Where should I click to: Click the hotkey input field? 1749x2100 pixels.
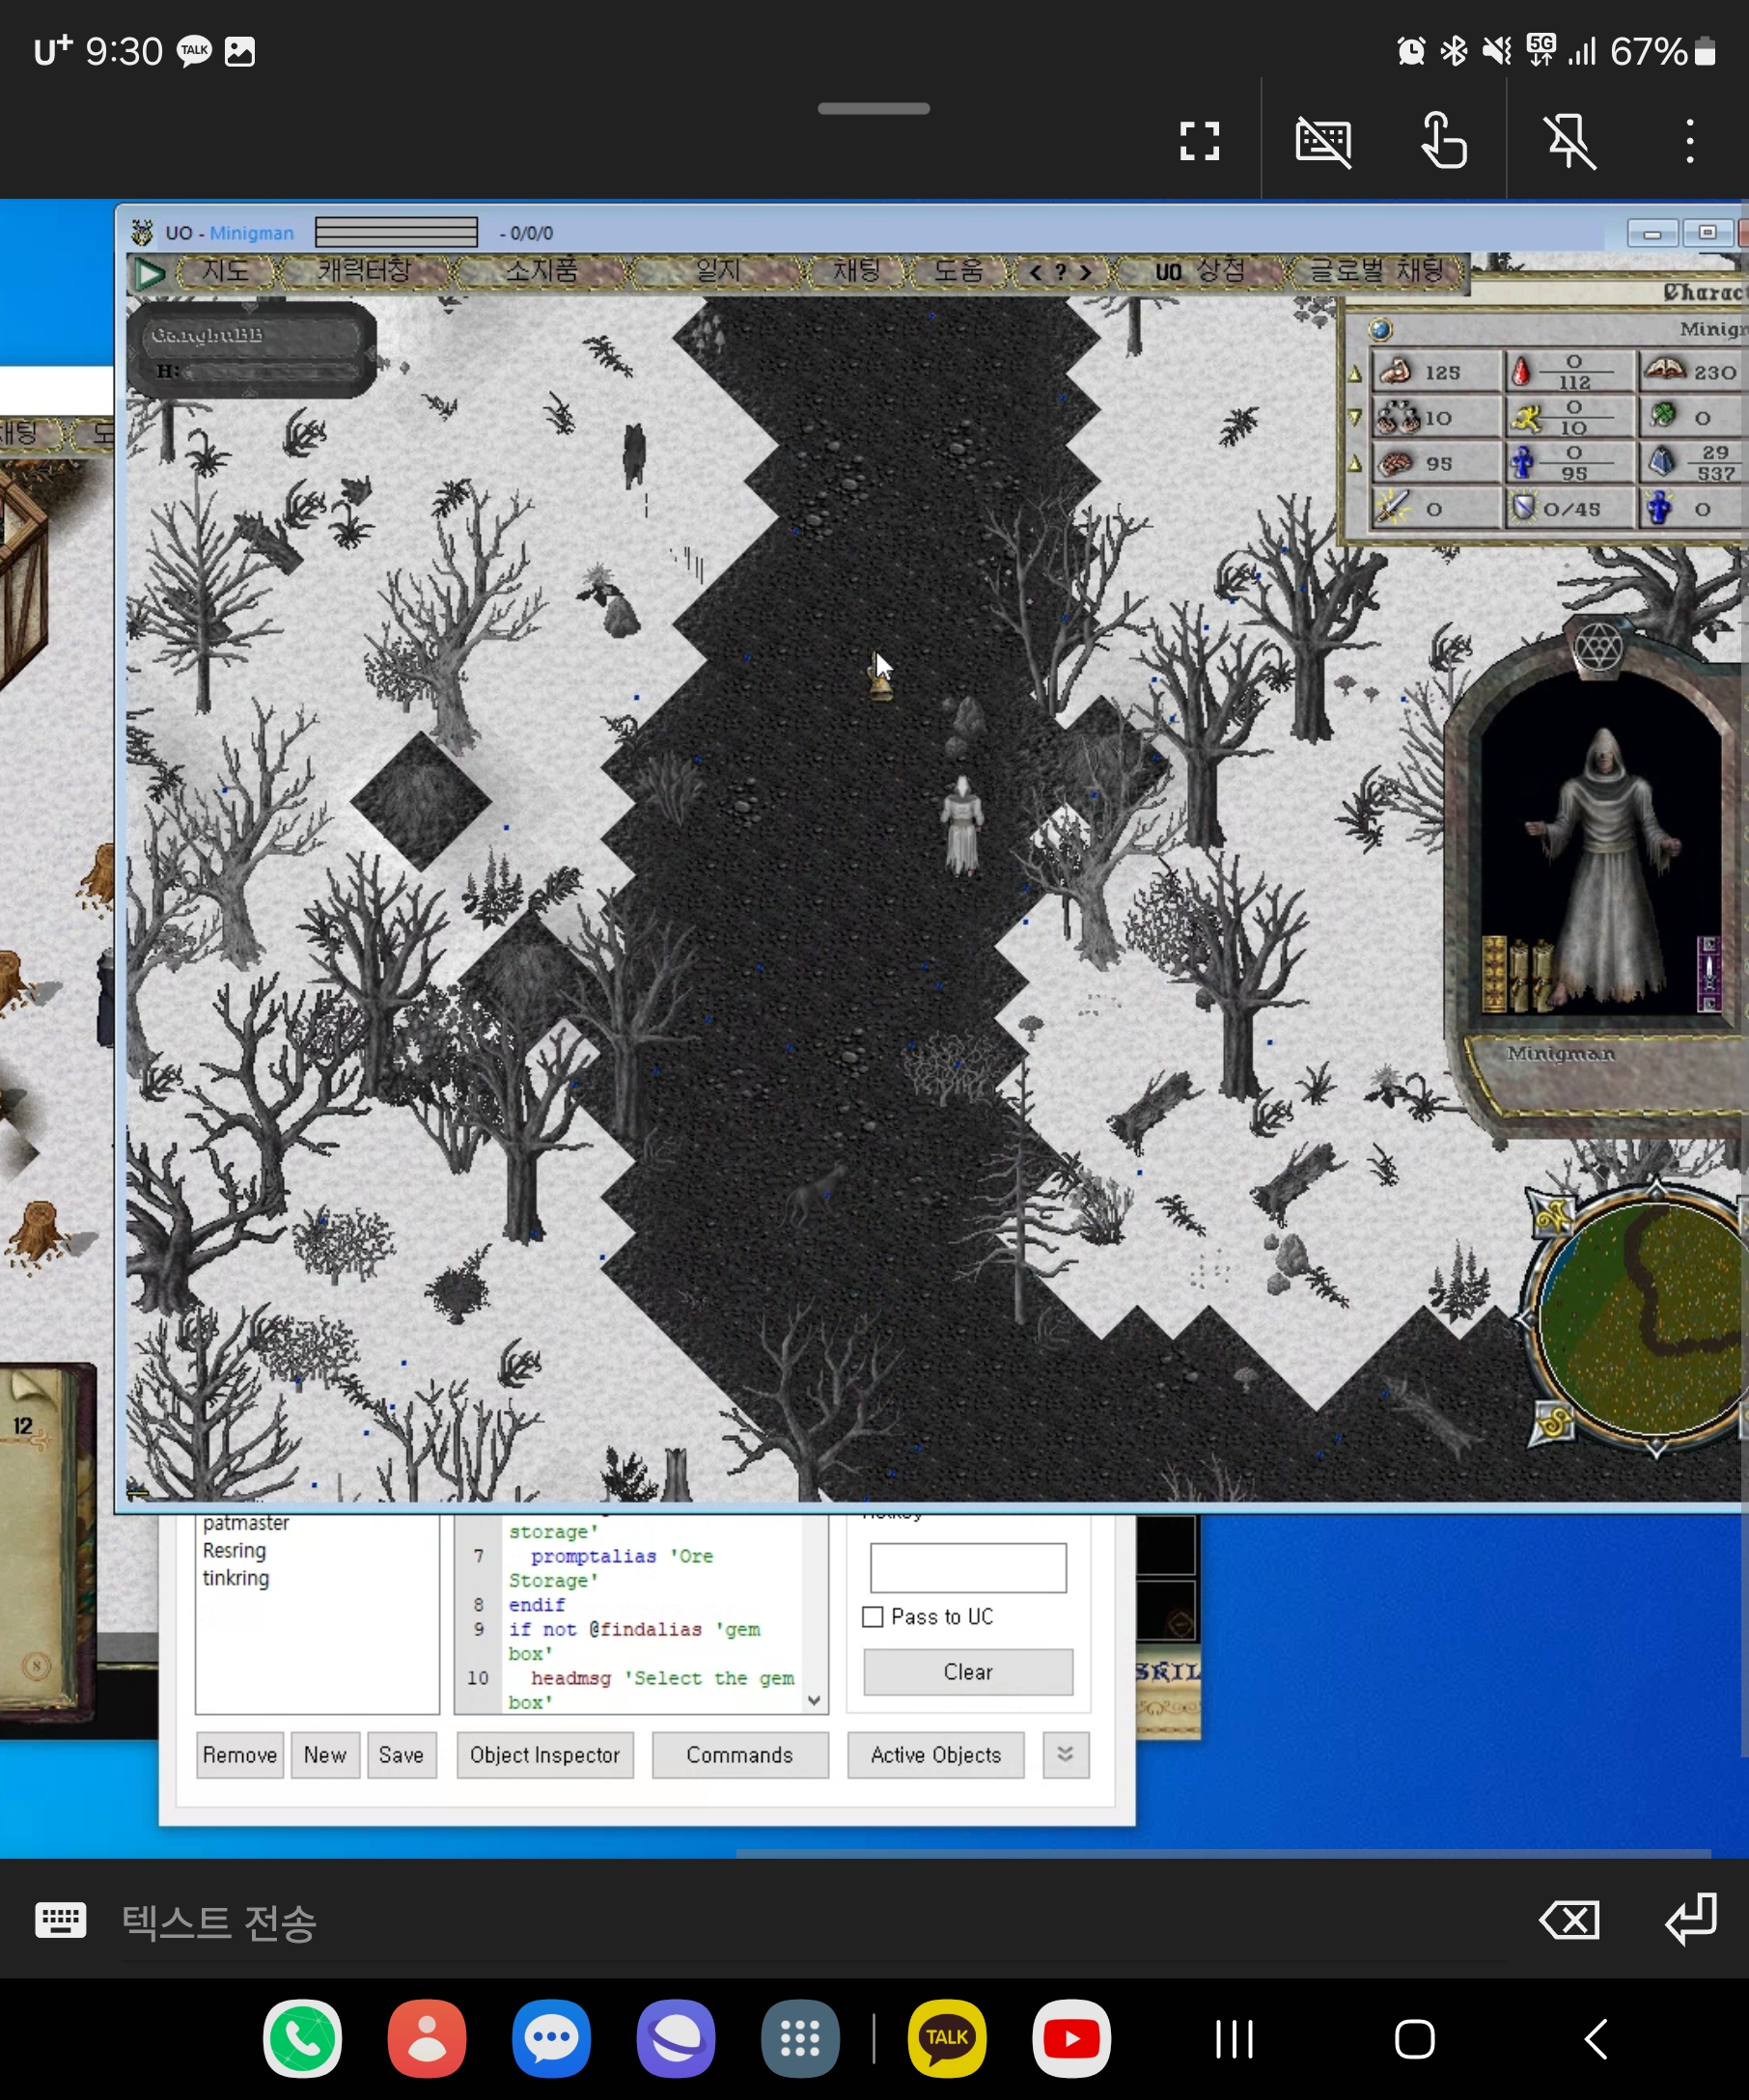tap(968, 1567)
